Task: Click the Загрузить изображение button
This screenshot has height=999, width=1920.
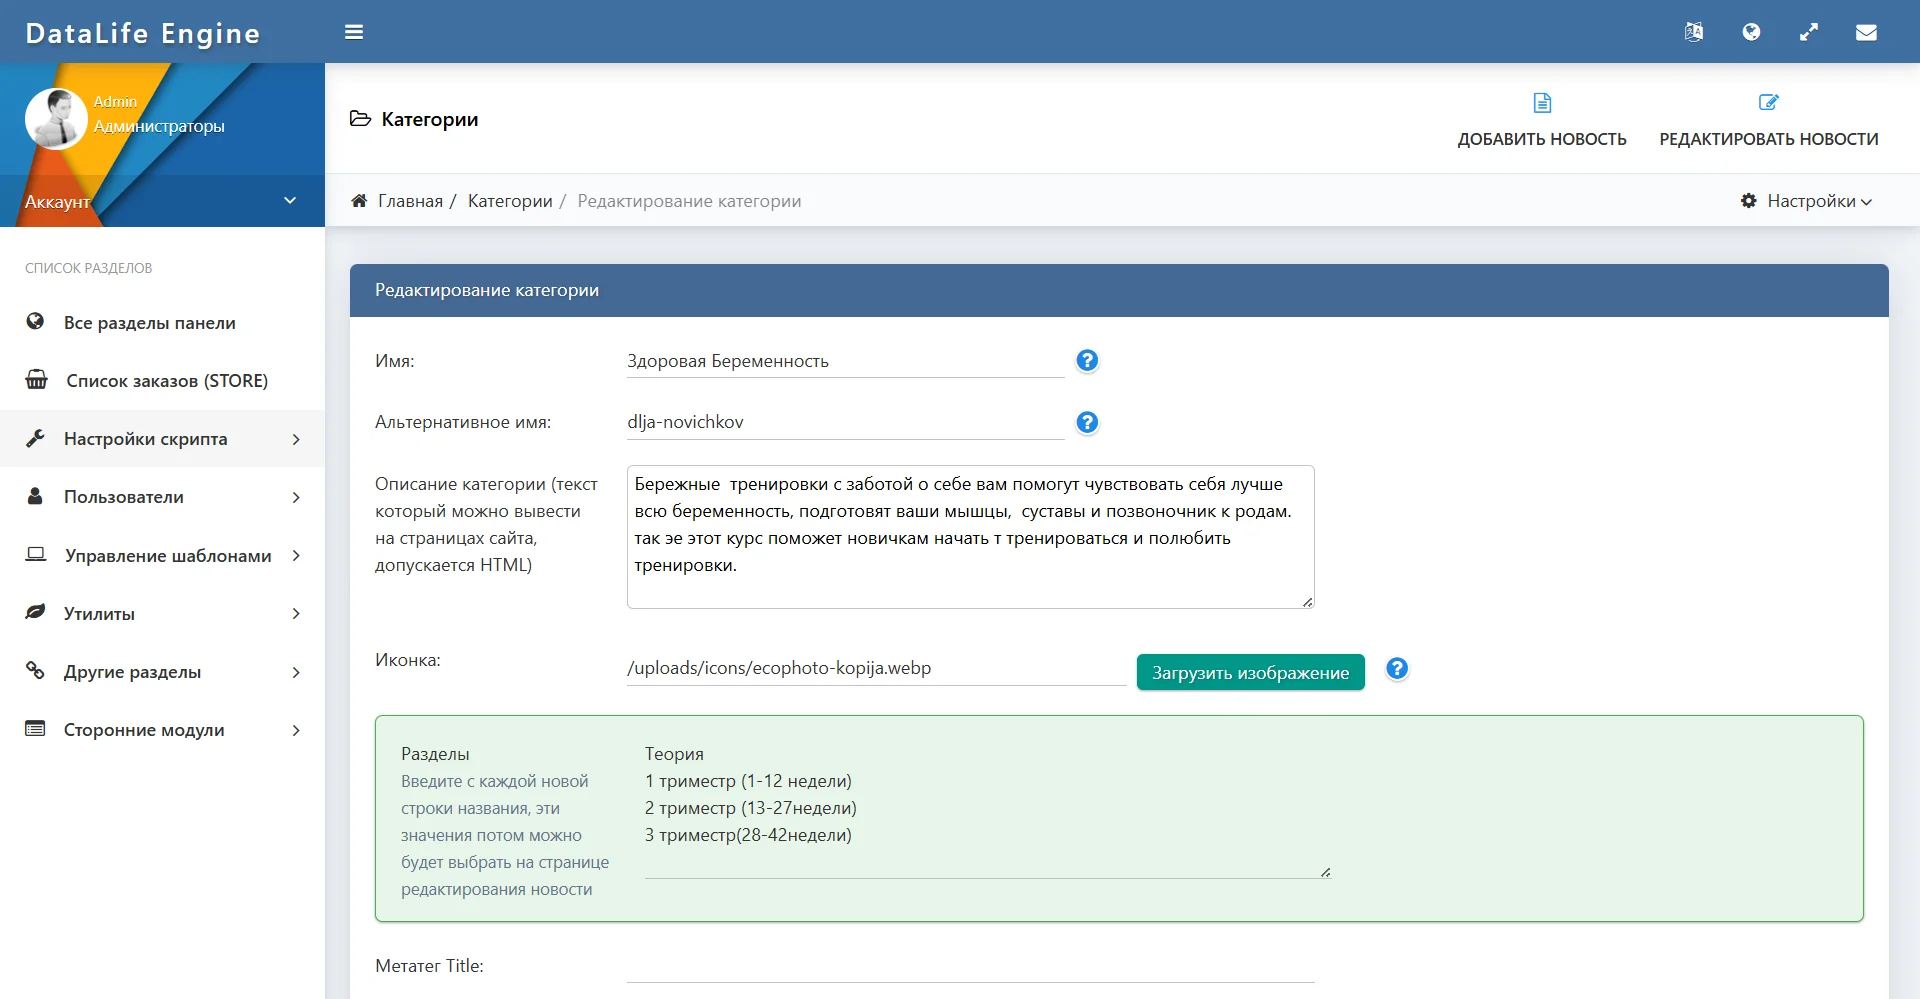Action: [1250, 673]
